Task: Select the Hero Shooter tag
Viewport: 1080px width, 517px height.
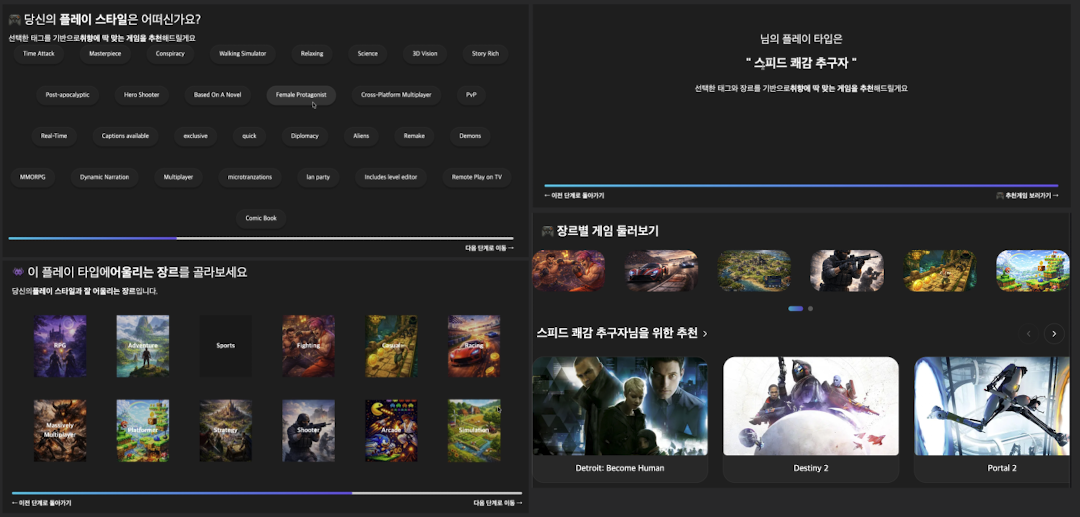Action: 142,95
